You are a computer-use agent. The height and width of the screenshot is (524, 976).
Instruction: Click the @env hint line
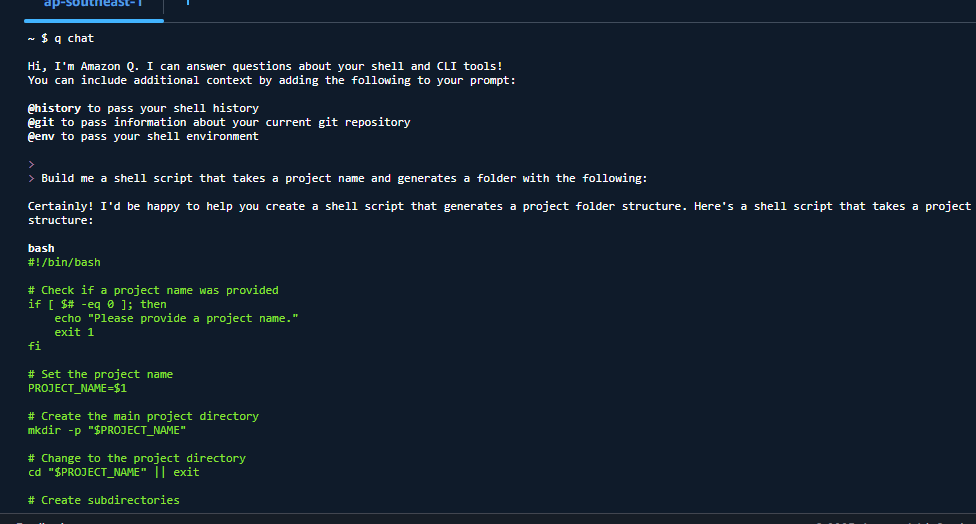pos(143,136)
